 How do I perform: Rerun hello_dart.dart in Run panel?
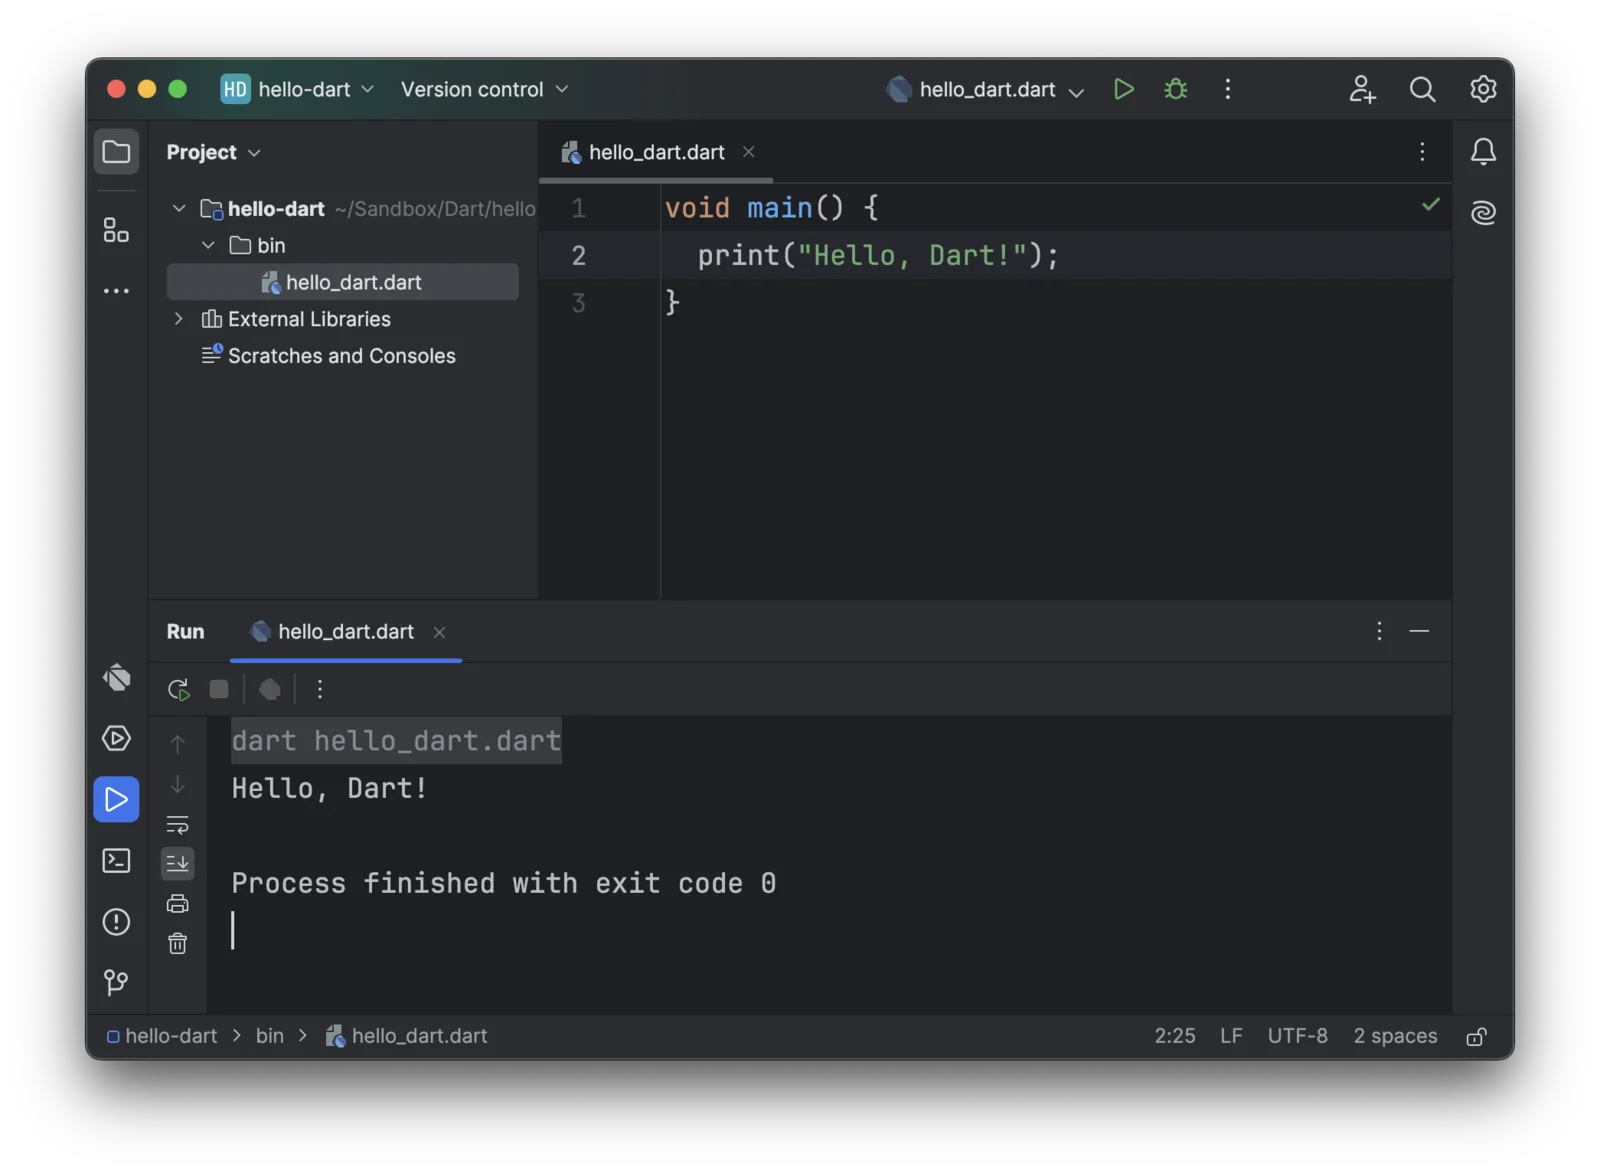(179, 689)
